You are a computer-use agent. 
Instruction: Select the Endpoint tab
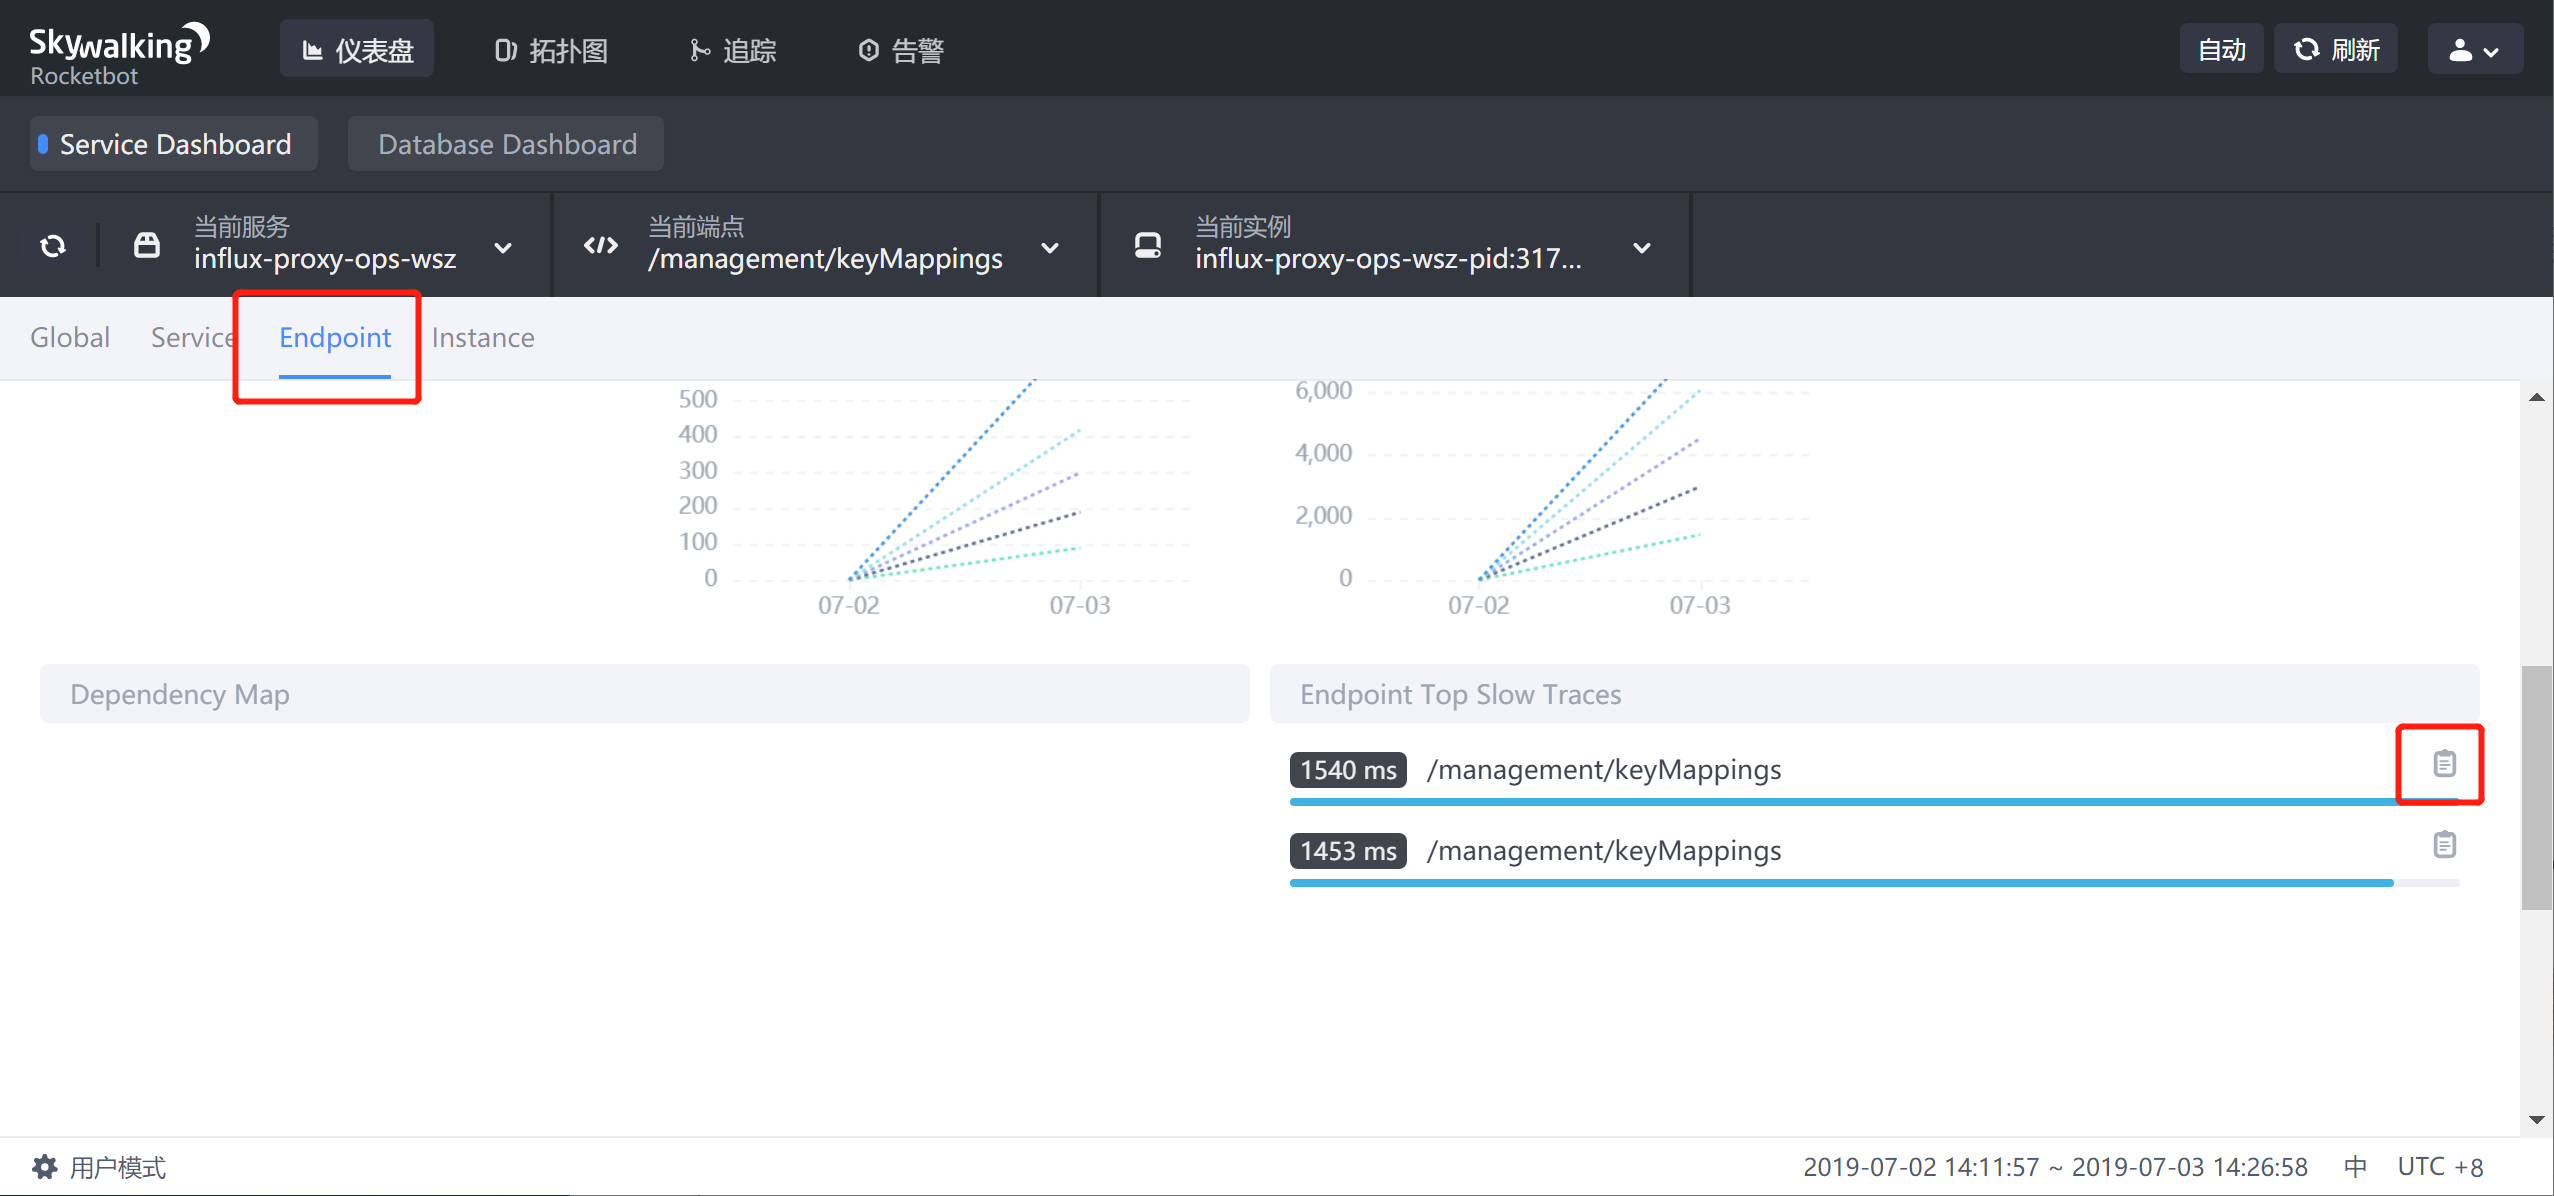[335, 337]
